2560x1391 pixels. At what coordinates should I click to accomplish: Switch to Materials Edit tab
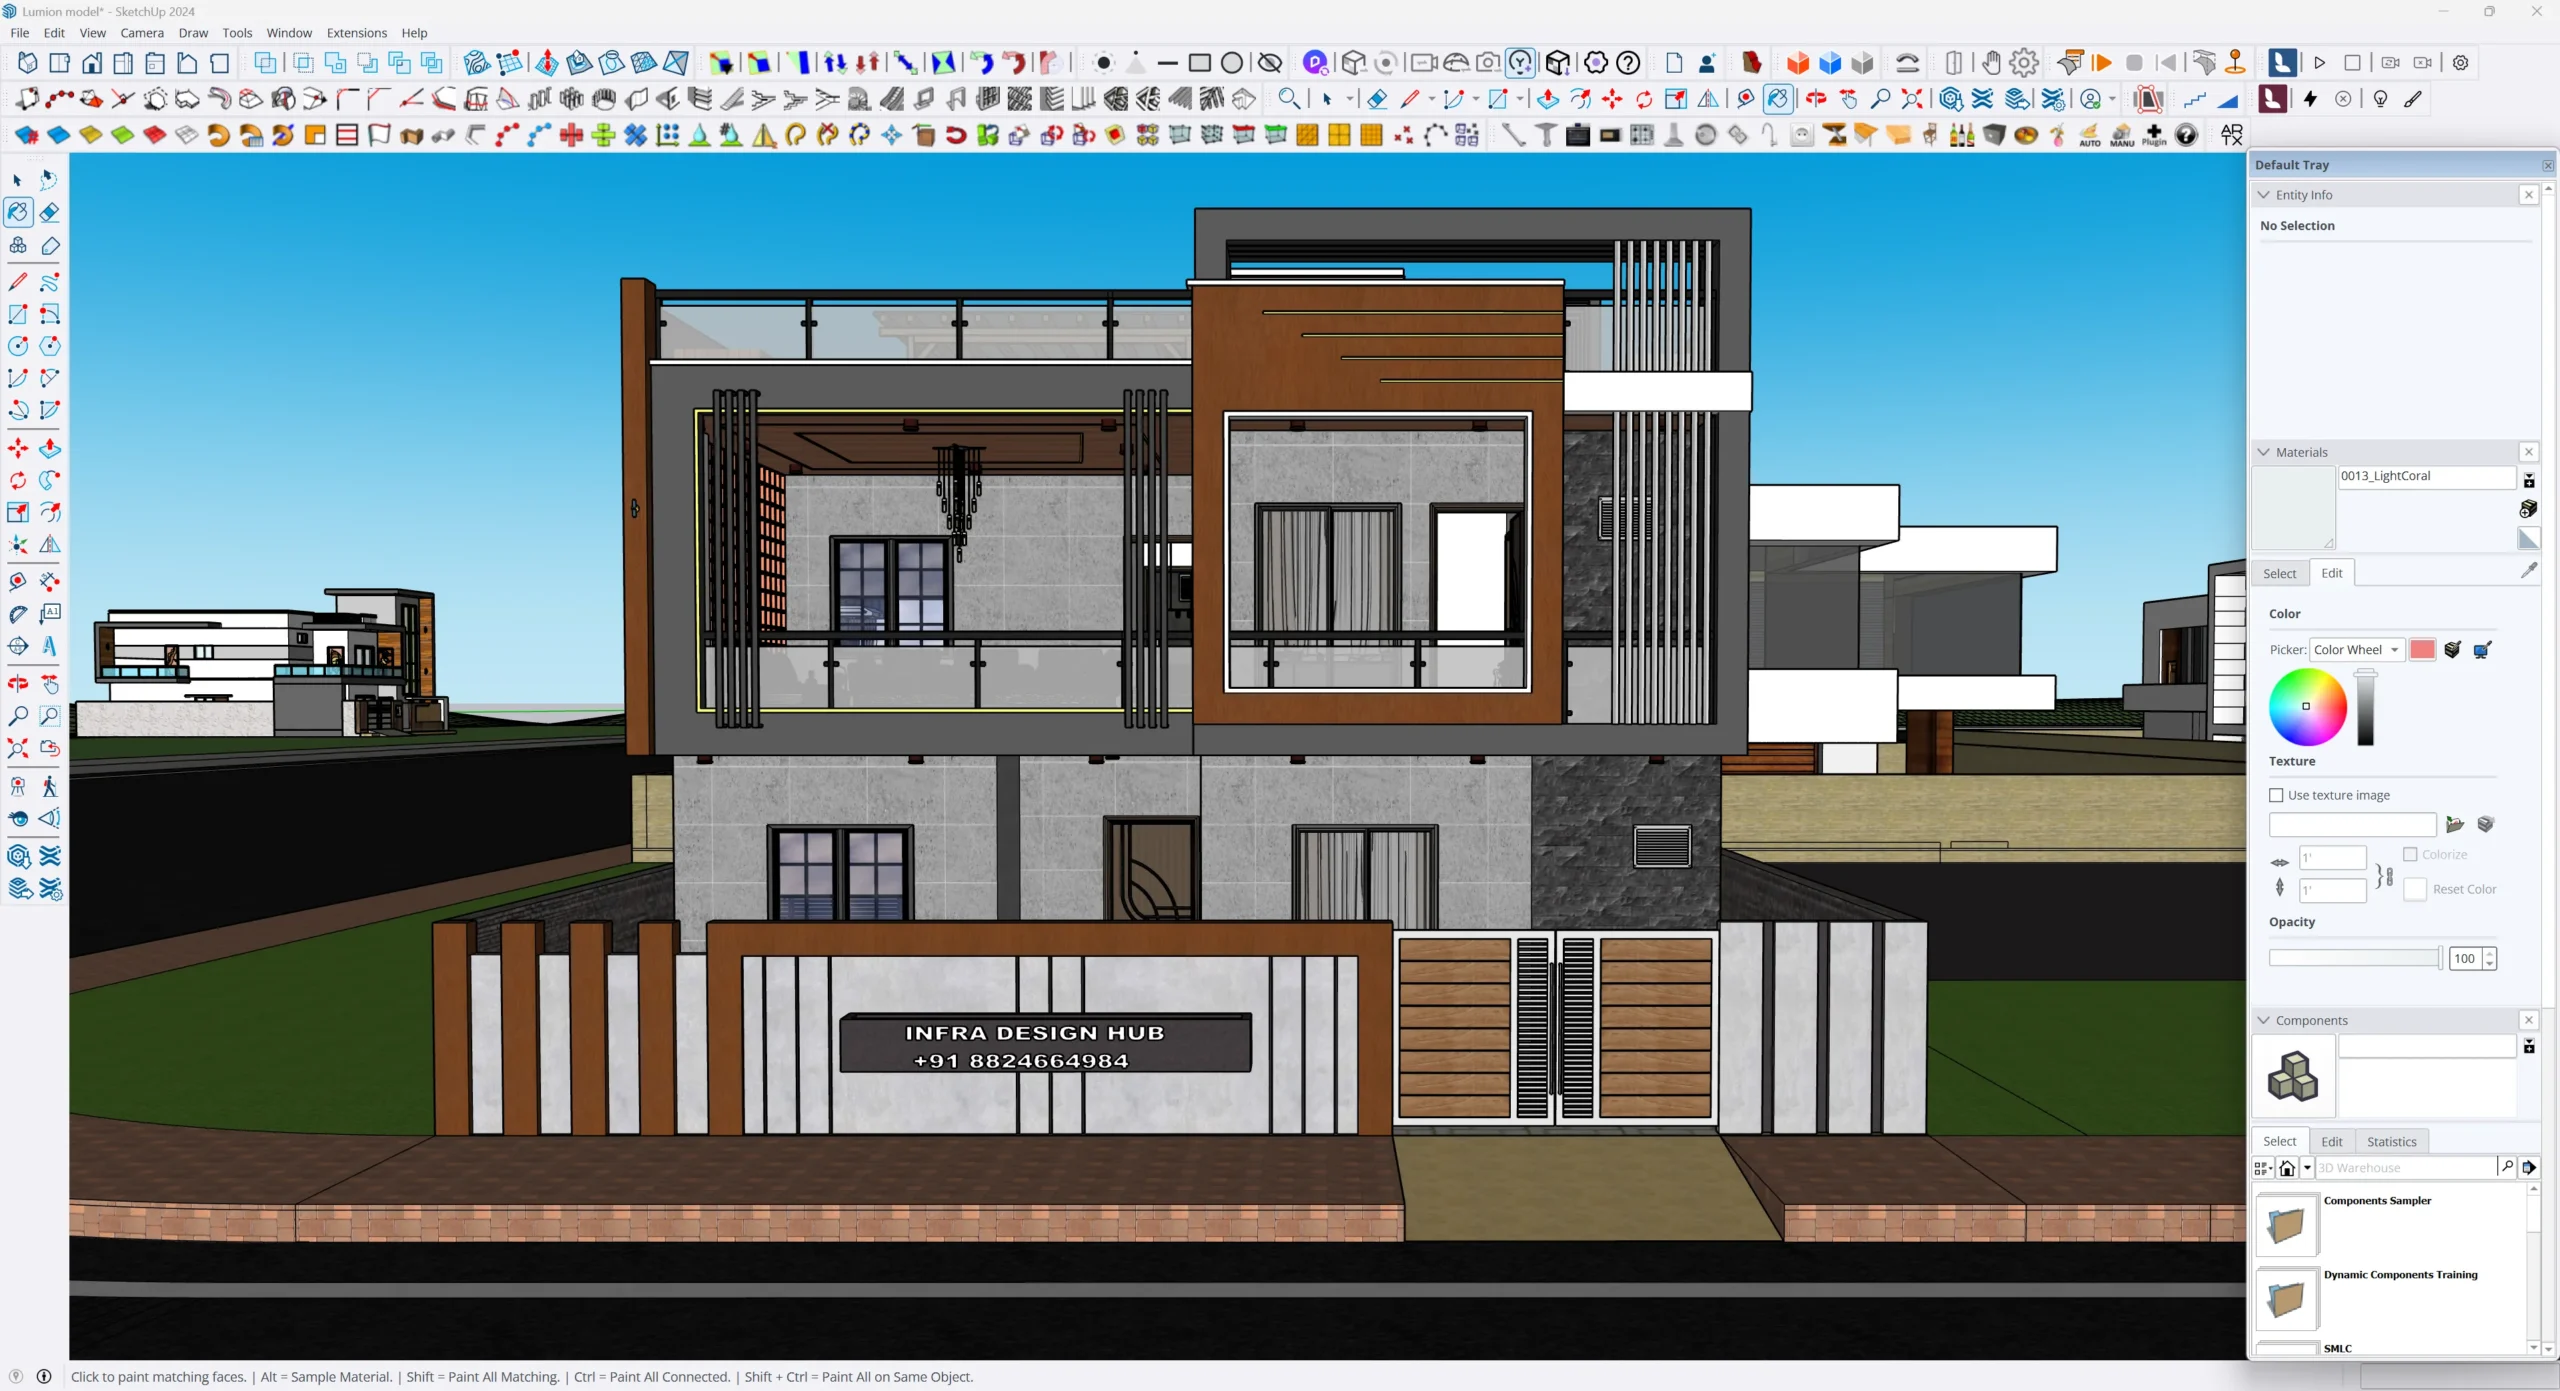(2331, 573)
